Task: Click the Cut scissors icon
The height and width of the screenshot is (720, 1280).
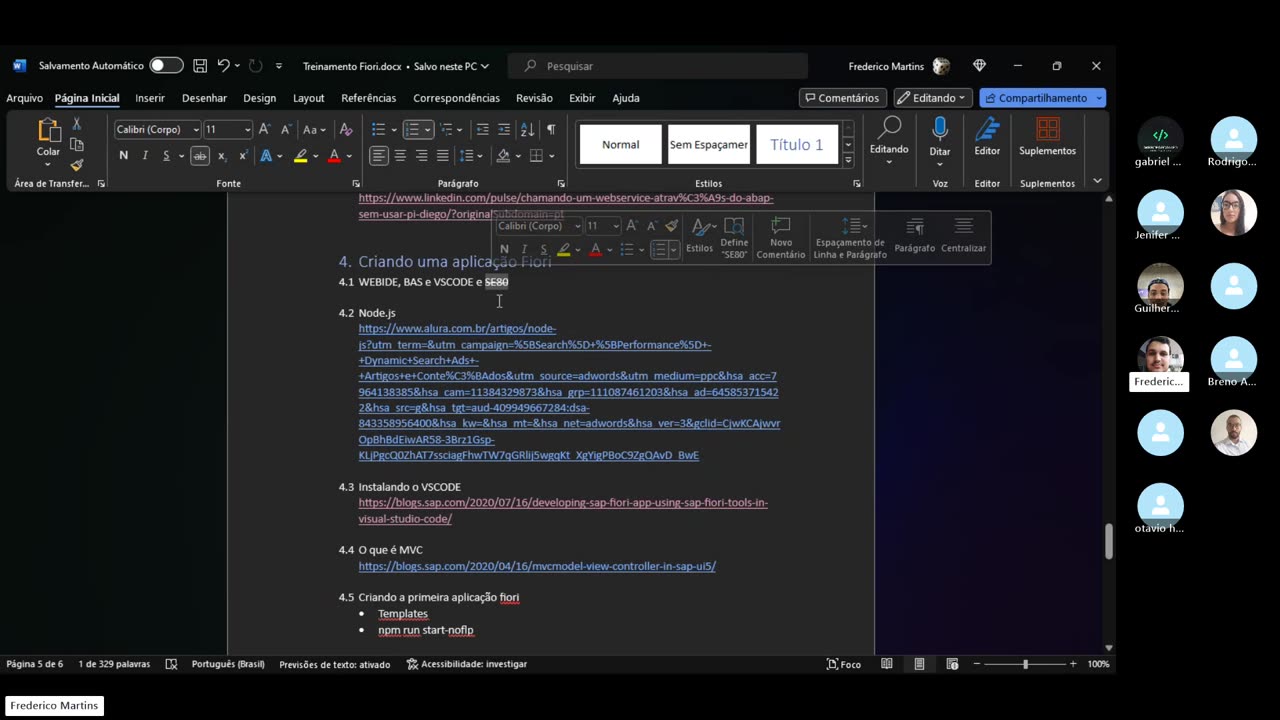Action: click(77, 124)
